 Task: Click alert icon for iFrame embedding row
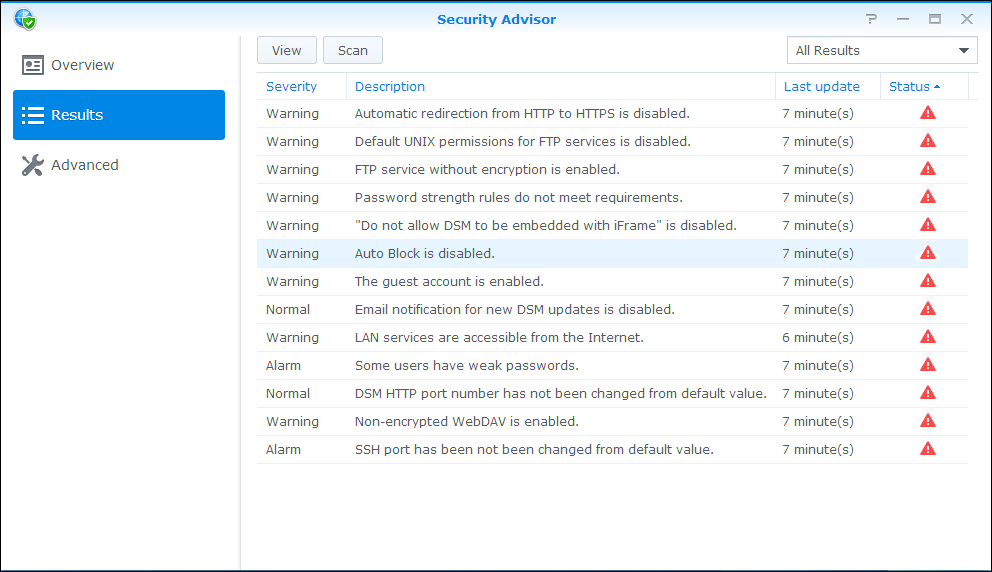click(927, 225)
